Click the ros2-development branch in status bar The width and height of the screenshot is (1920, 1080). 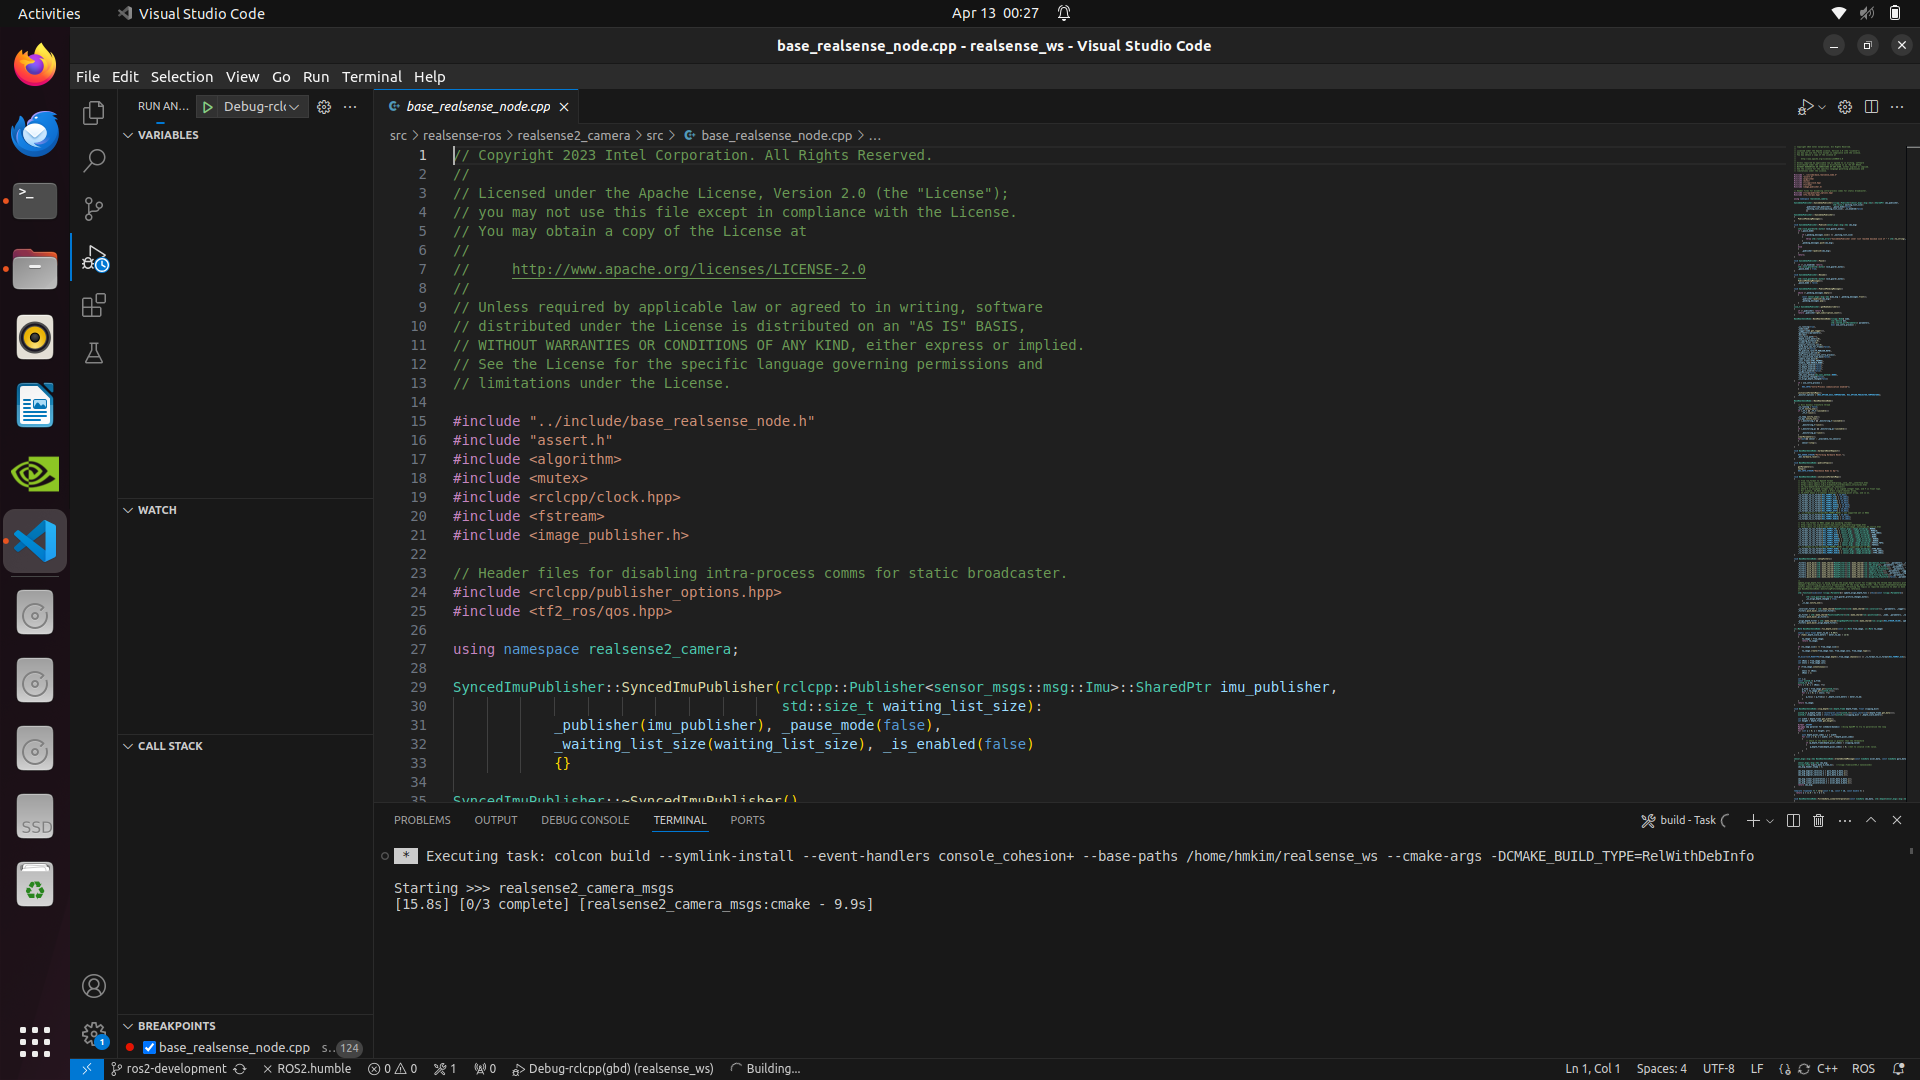(x=169, y=1069)
